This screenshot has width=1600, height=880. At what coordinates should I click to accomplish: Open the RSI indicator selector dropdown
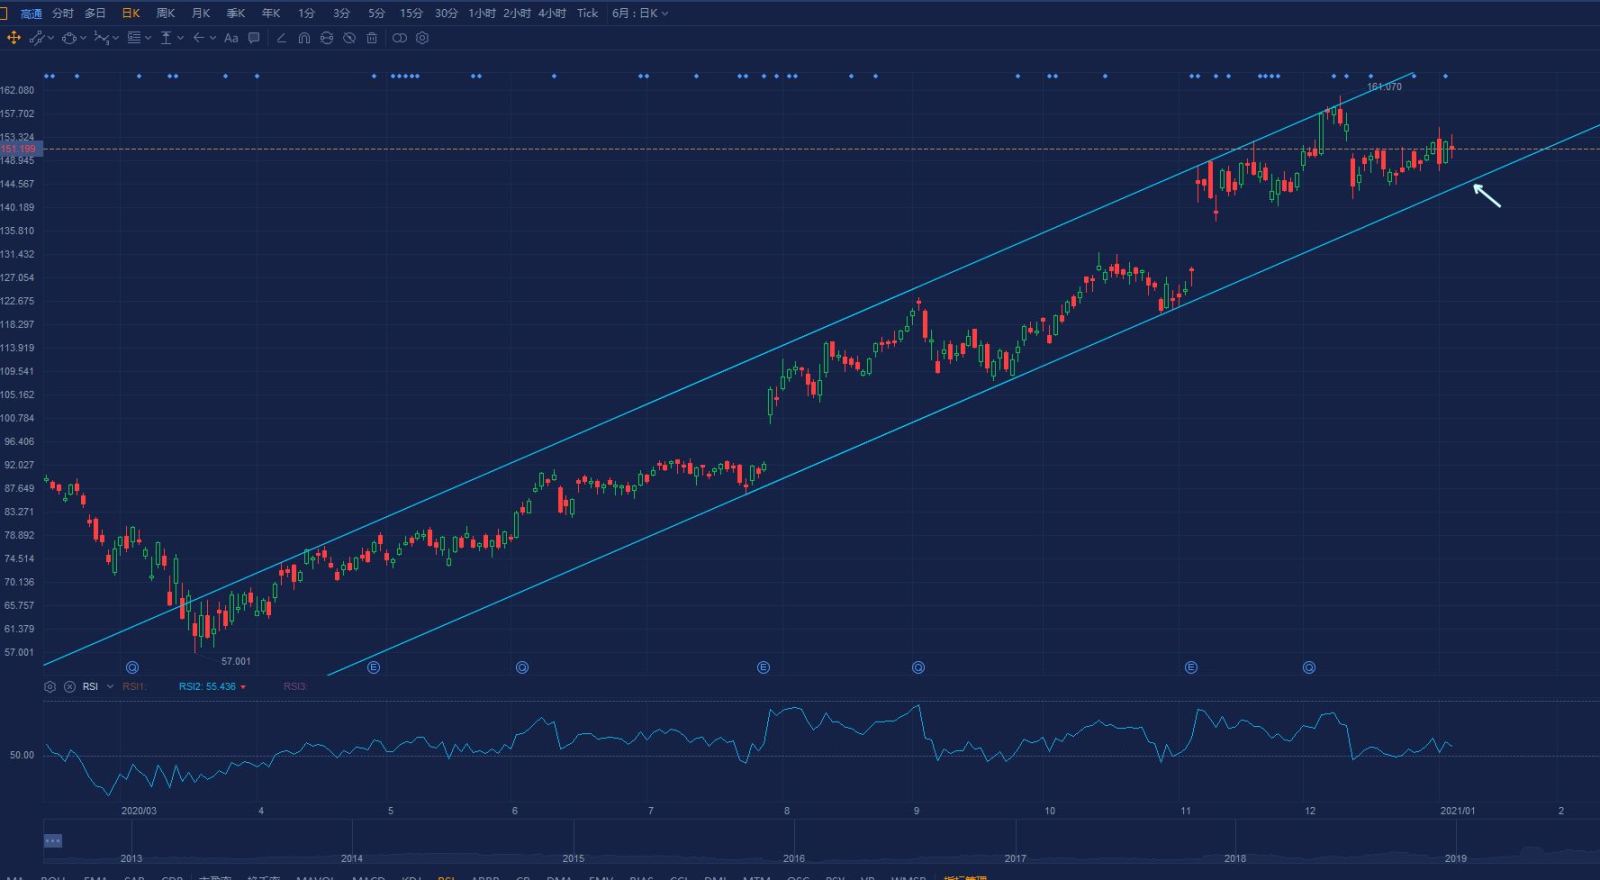coord(110,687)
